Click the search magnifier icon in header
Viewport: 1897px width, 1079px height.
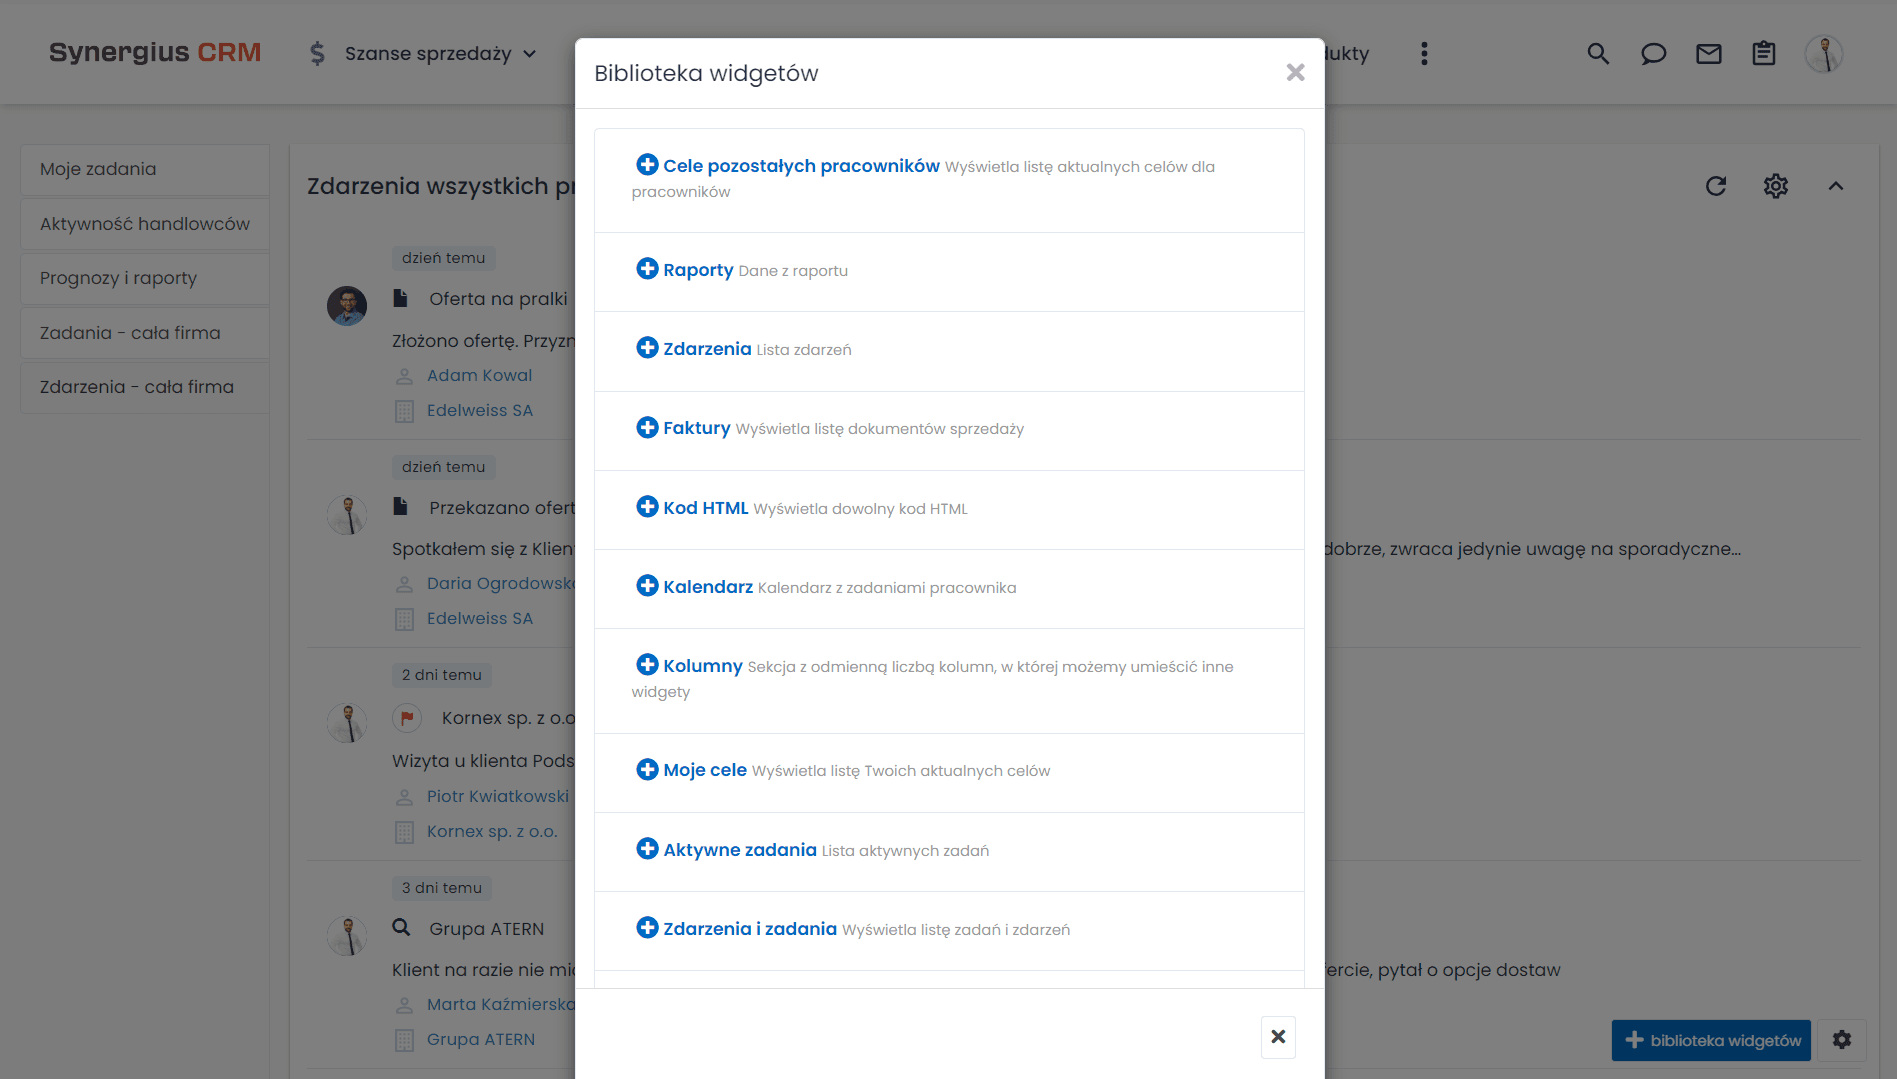1598,54
